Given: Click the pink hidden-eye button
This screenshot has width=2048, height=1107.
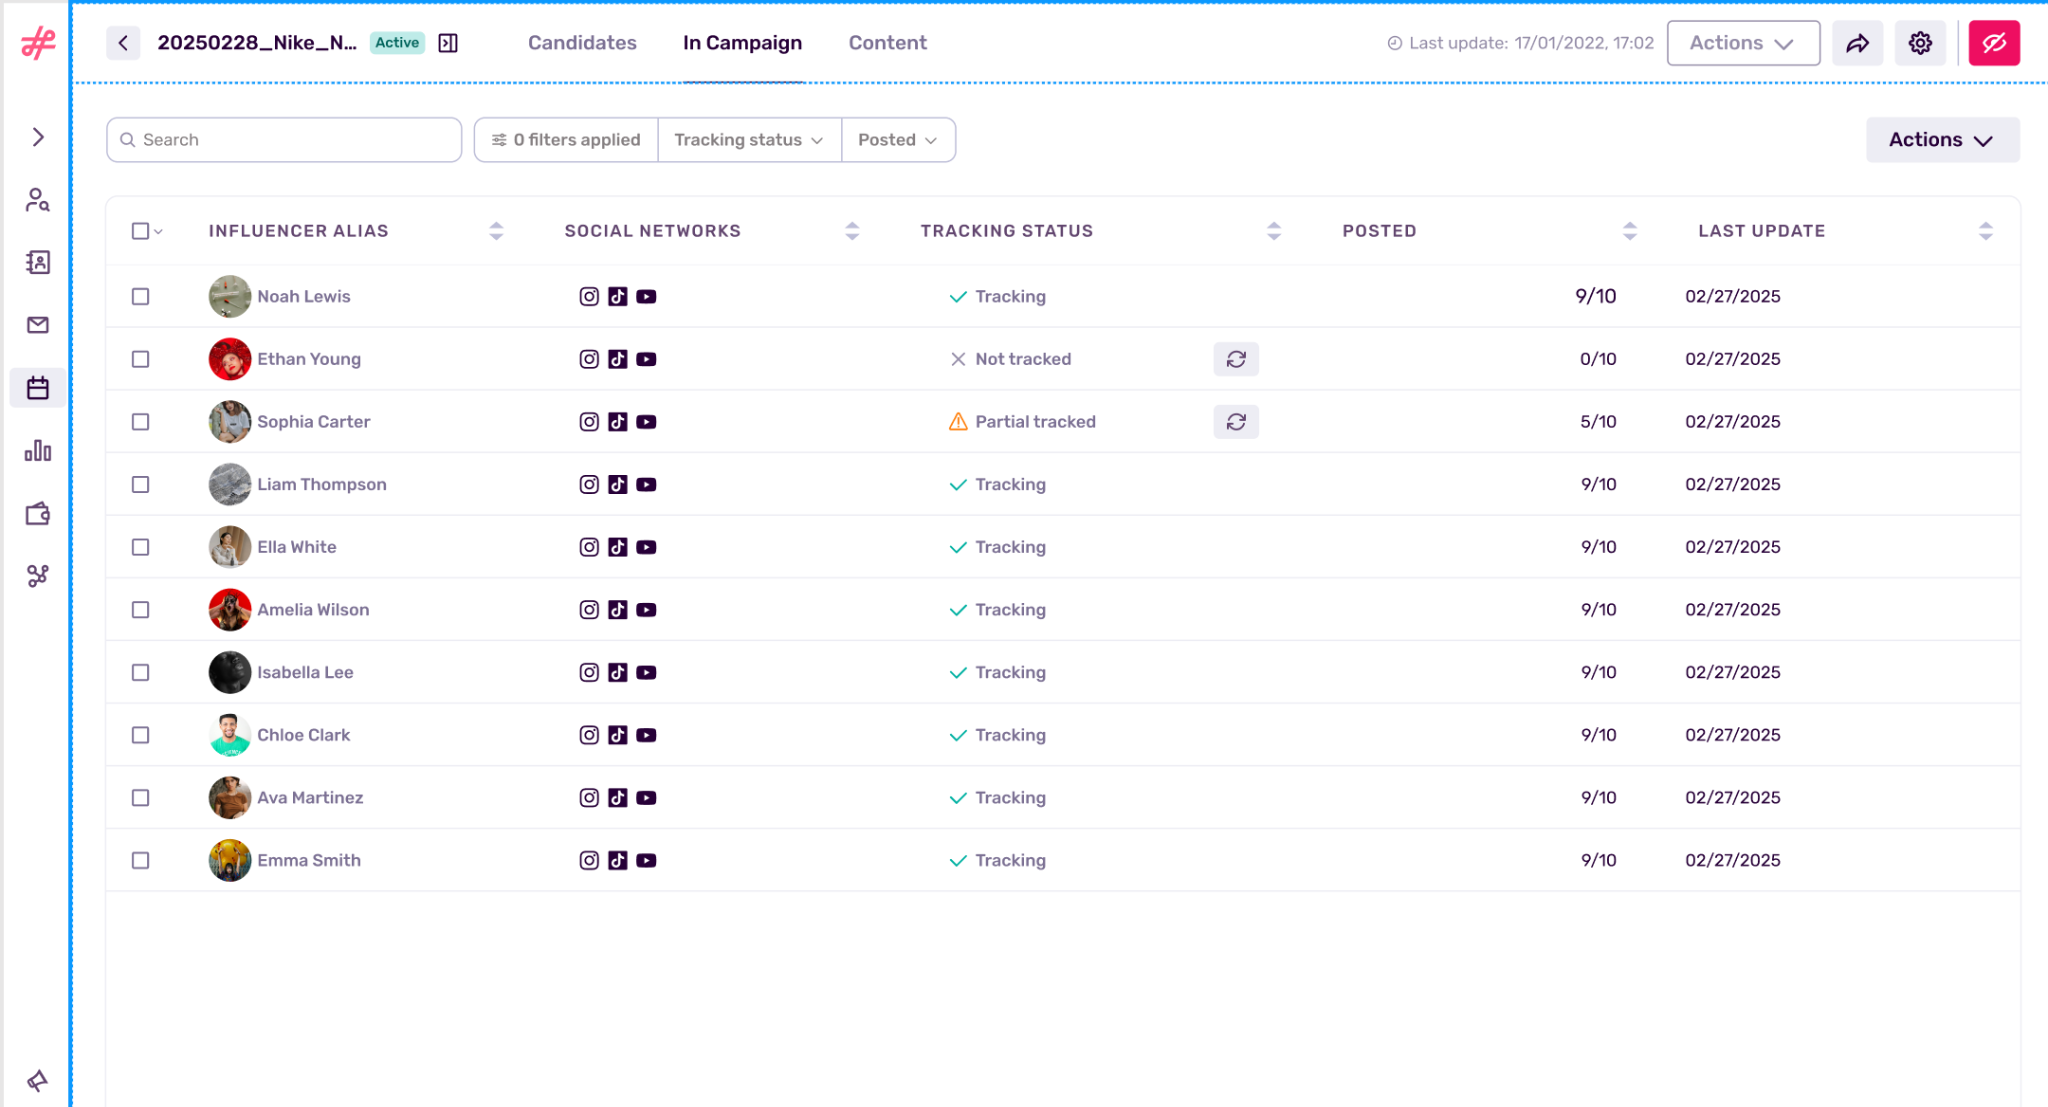Looking at the screenshot, I should point(1994,43).
